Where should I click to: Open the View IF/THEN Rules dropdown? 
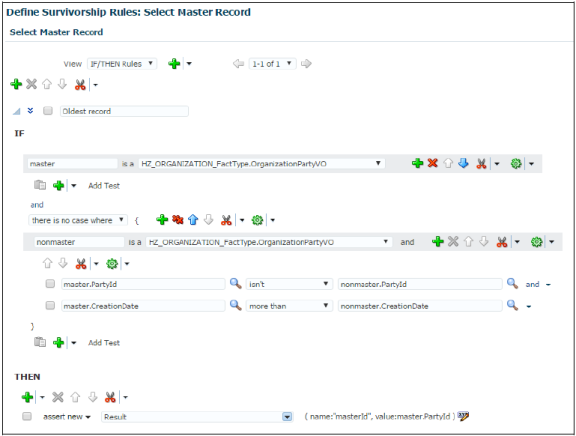tap(122, 64)
